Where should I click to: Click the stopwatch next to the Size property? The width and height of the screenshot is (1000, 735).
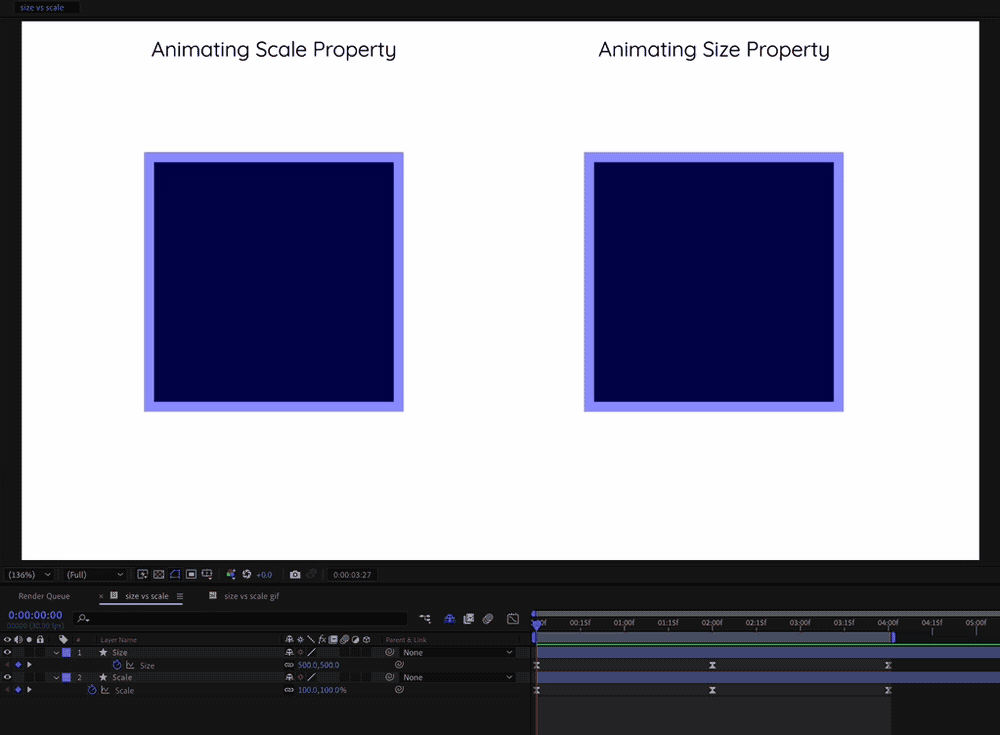coord(115,665)
